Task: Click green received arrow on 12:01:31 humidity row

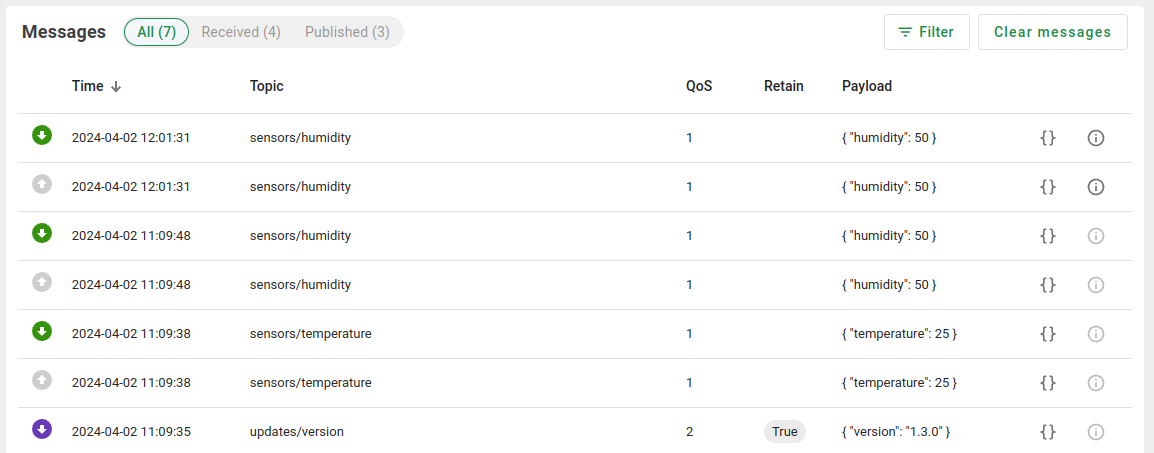Action: [x=42, y=135]
